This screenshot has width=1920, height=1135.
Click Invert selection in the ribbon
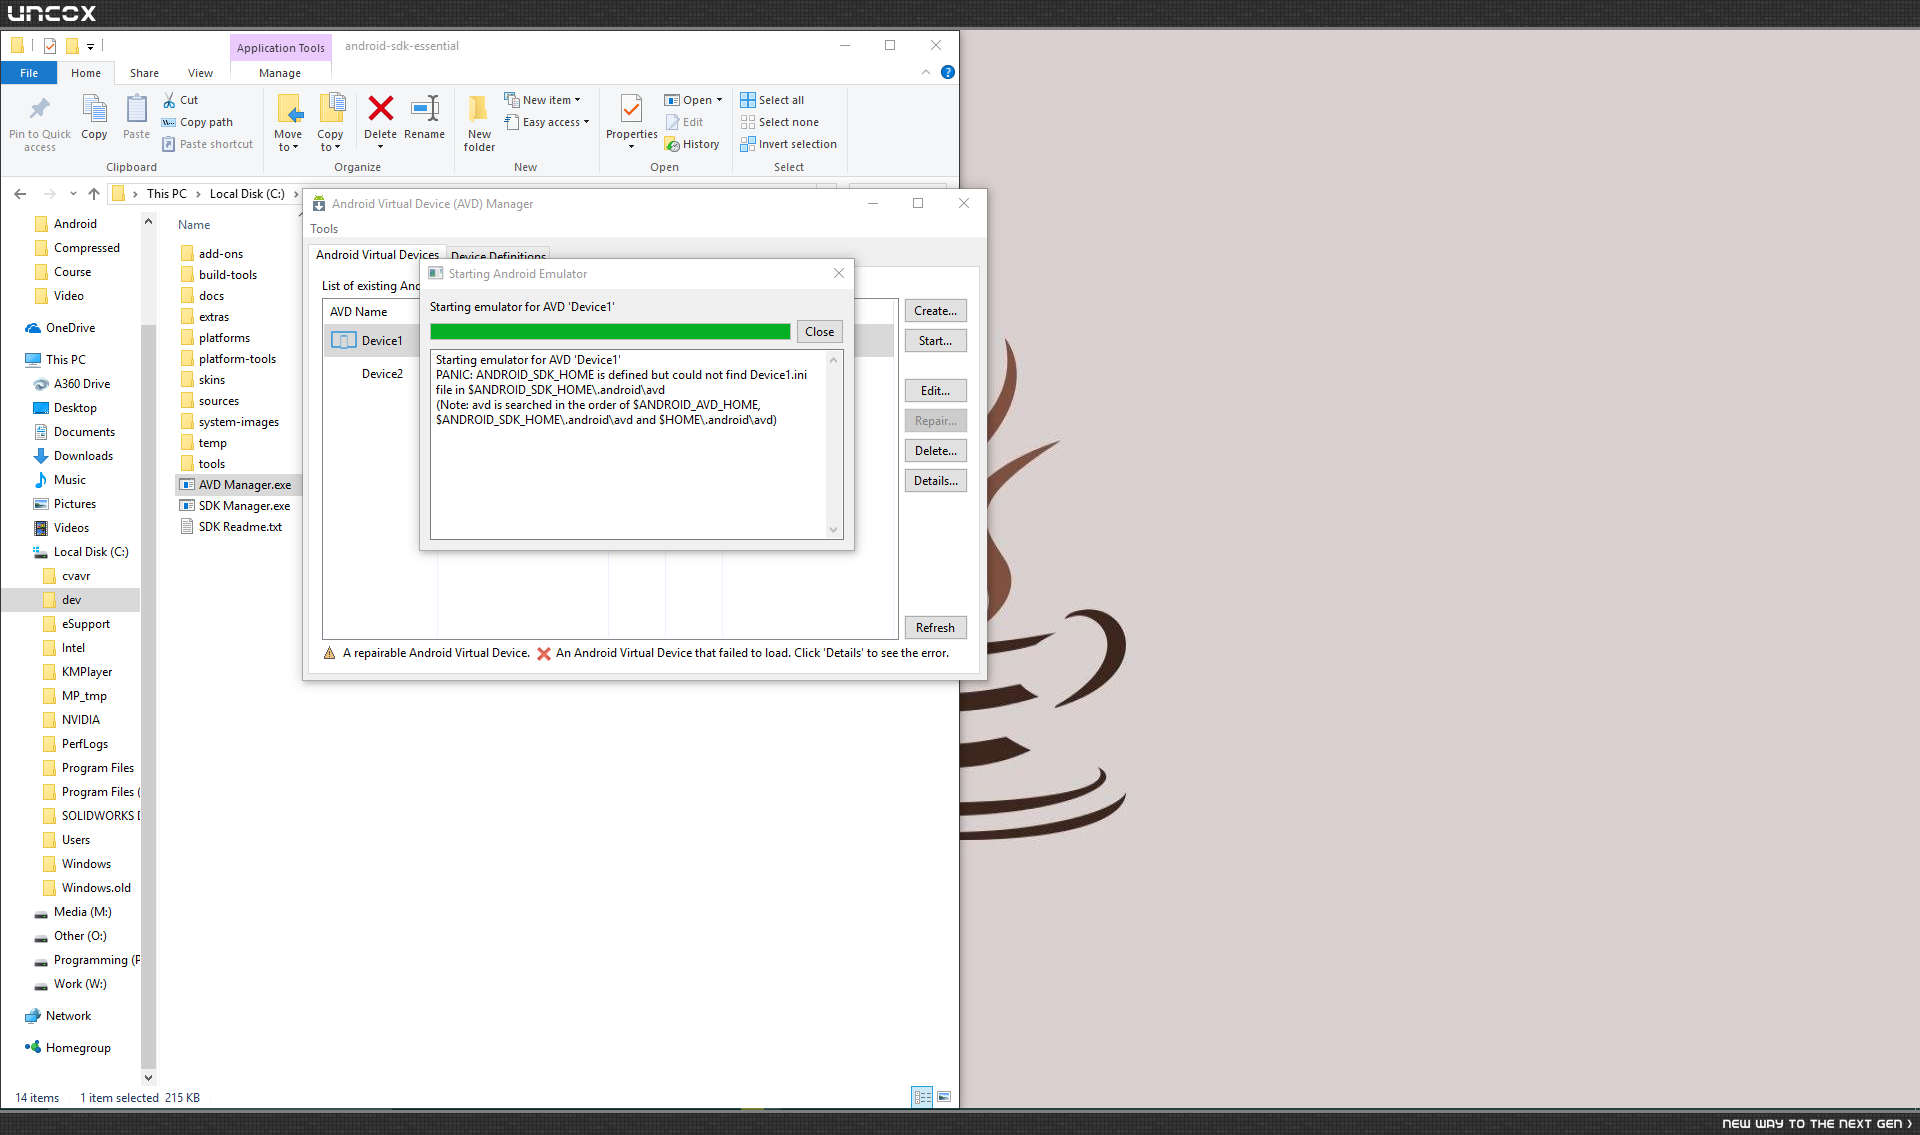click(788, 144)
